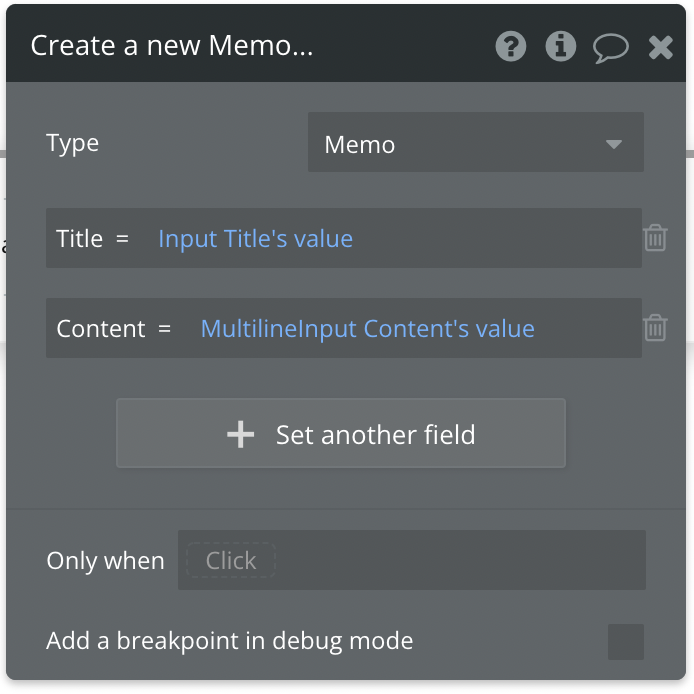Click the Add a breakpoint label text
This screenshot has width=694, height=694.
click(x=230, y=641)
